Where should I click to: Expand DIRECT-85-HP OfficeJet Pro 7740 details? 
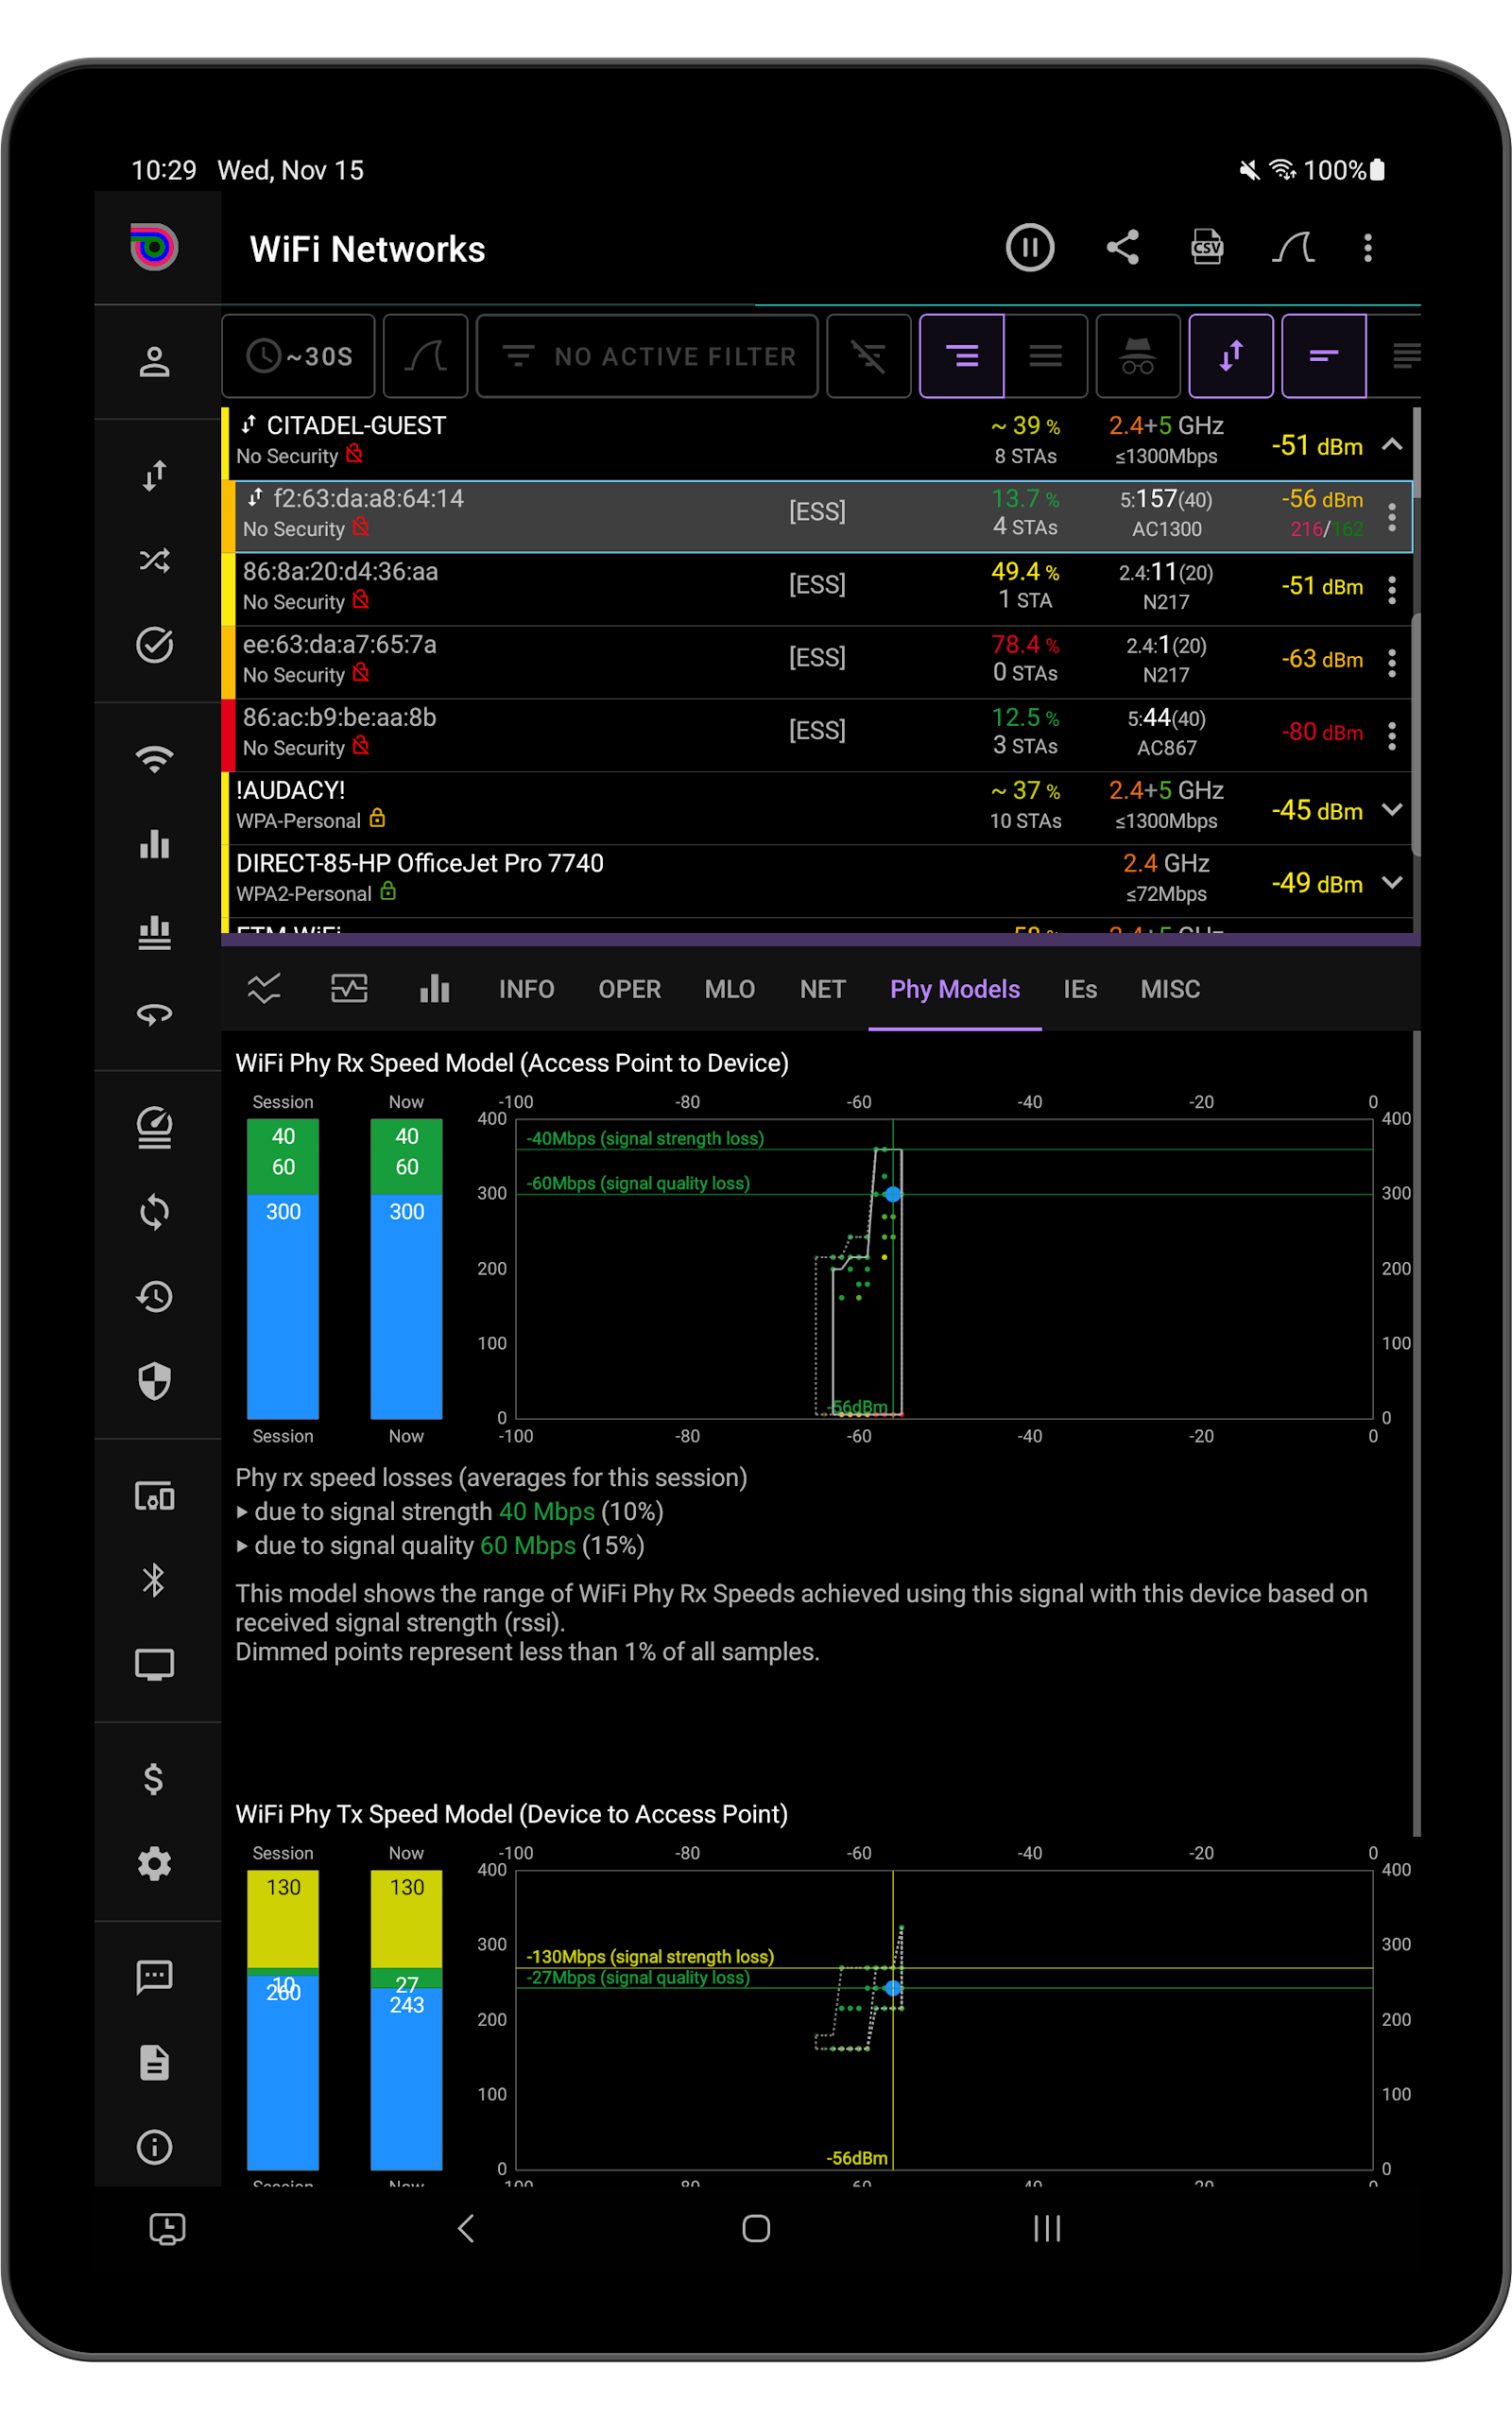point(1393,882)
